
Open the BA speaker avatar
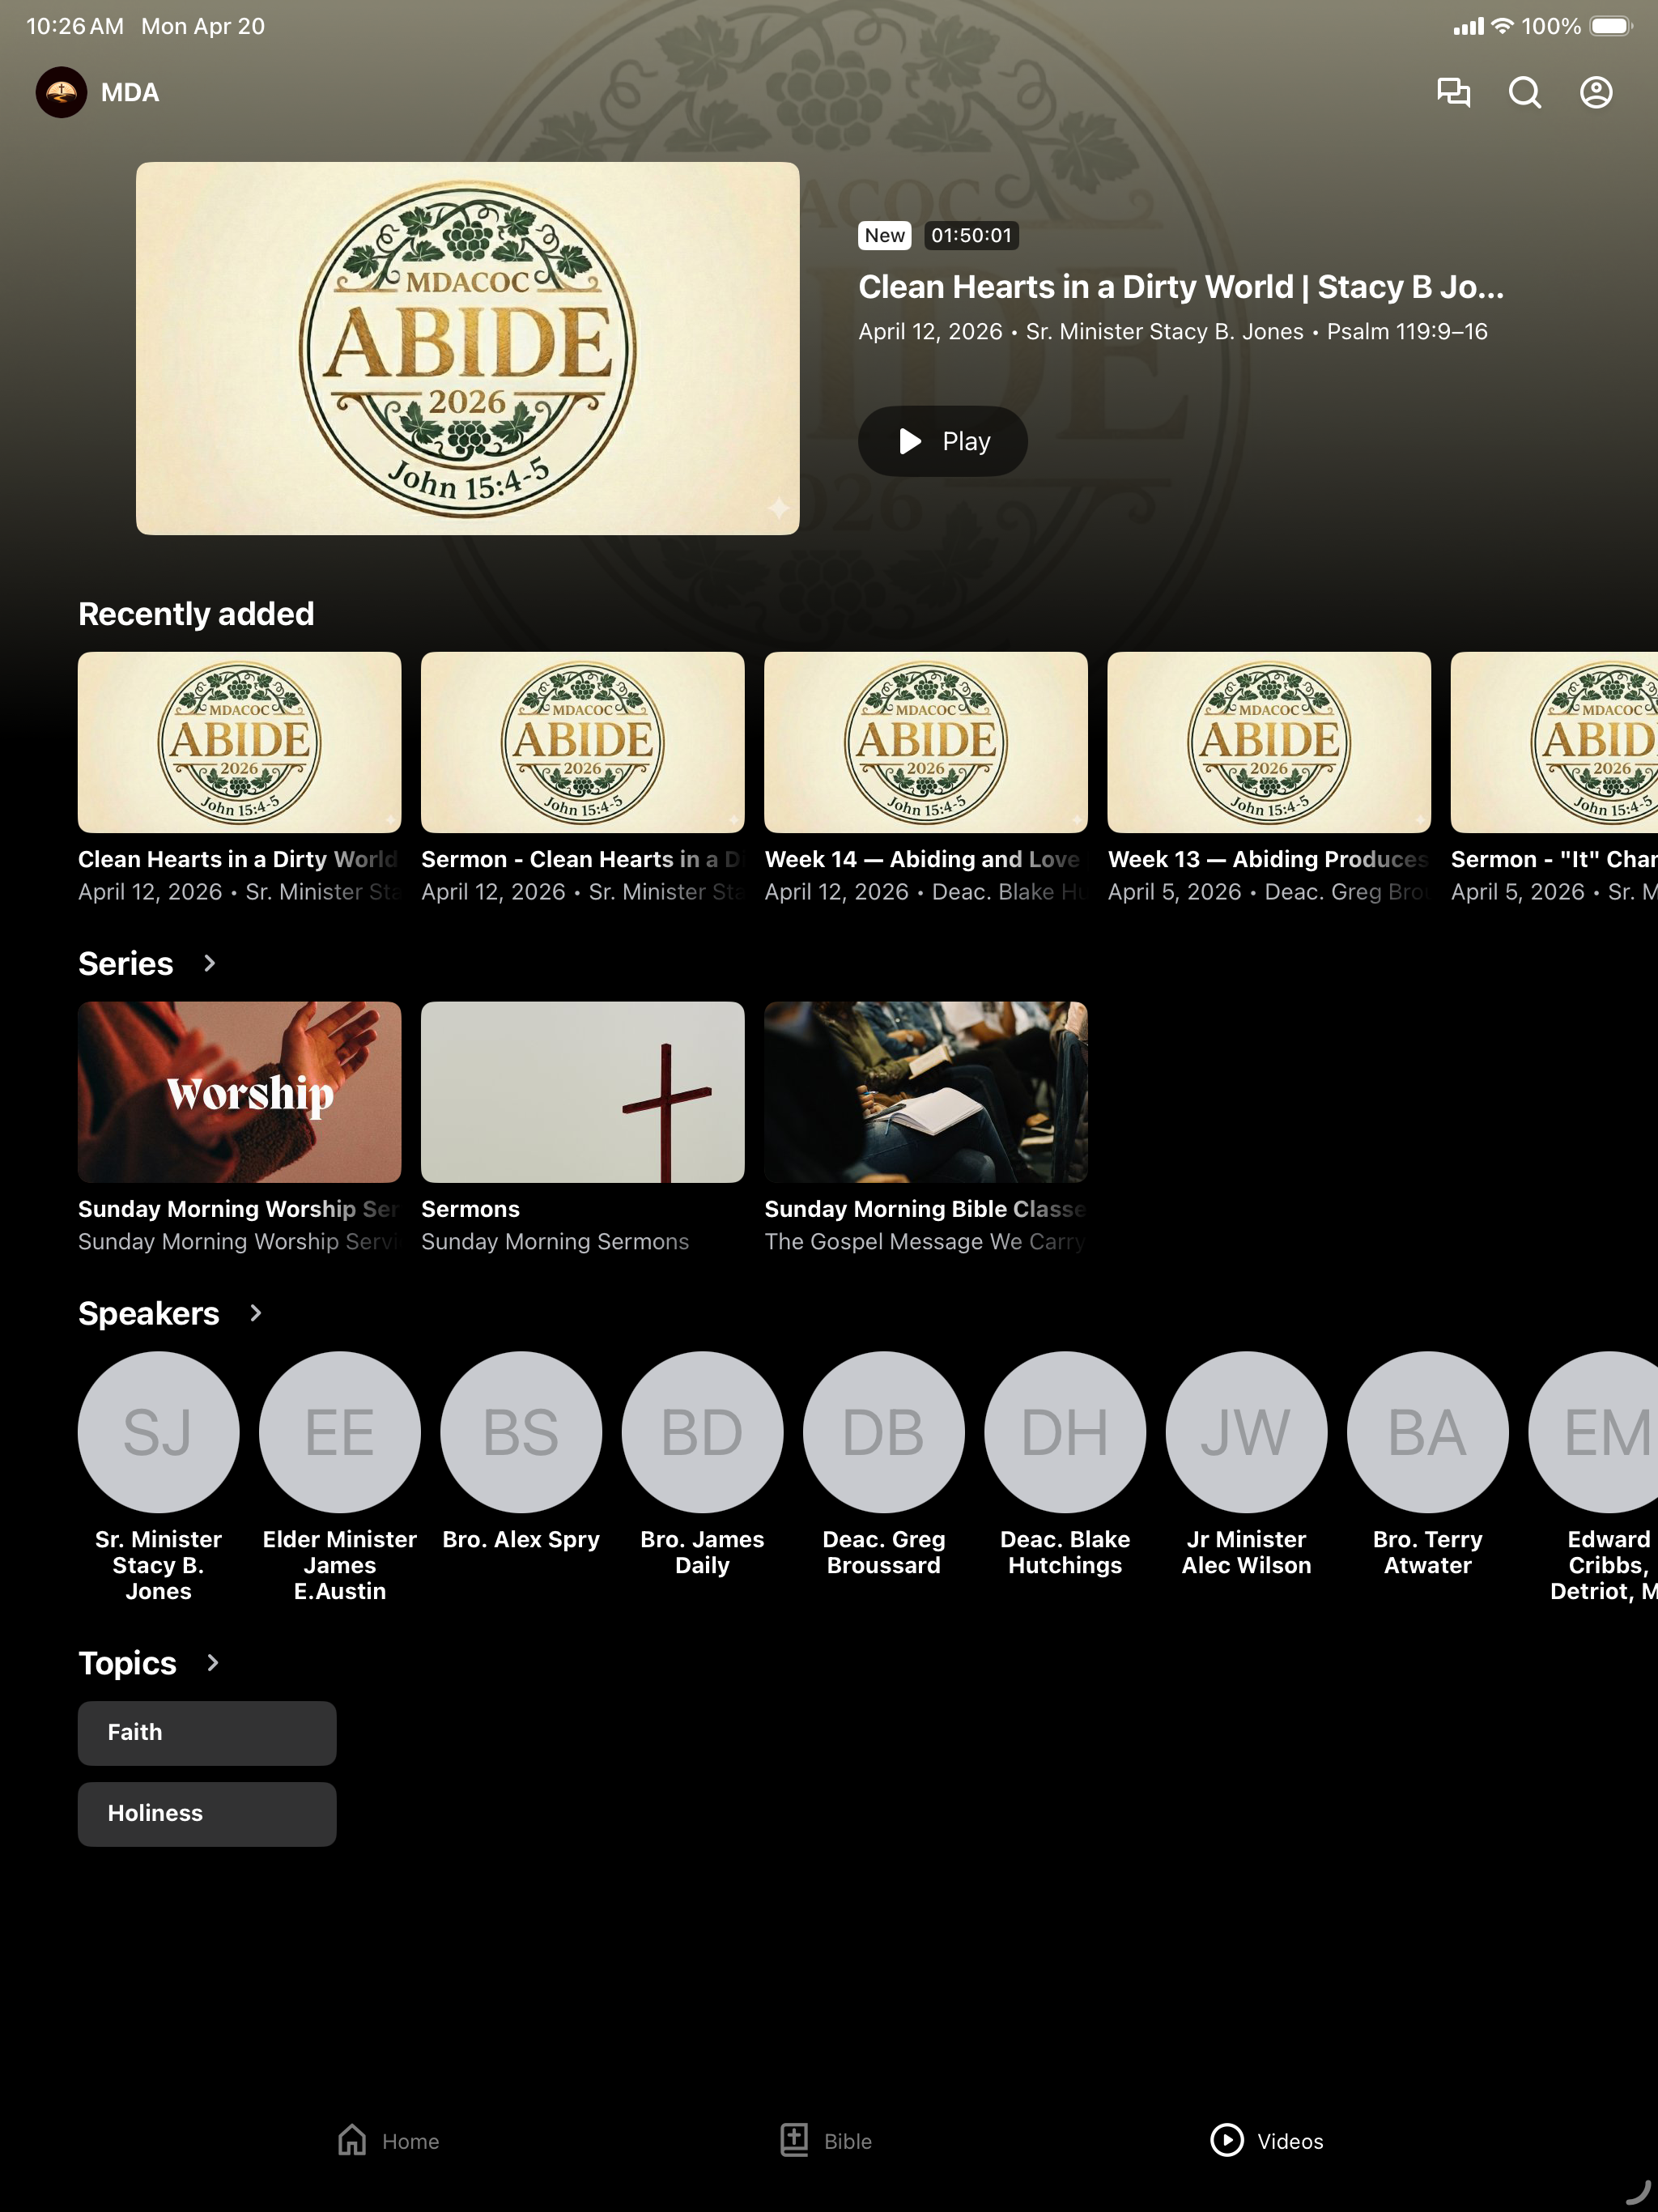click(x=1428, y=1432)
